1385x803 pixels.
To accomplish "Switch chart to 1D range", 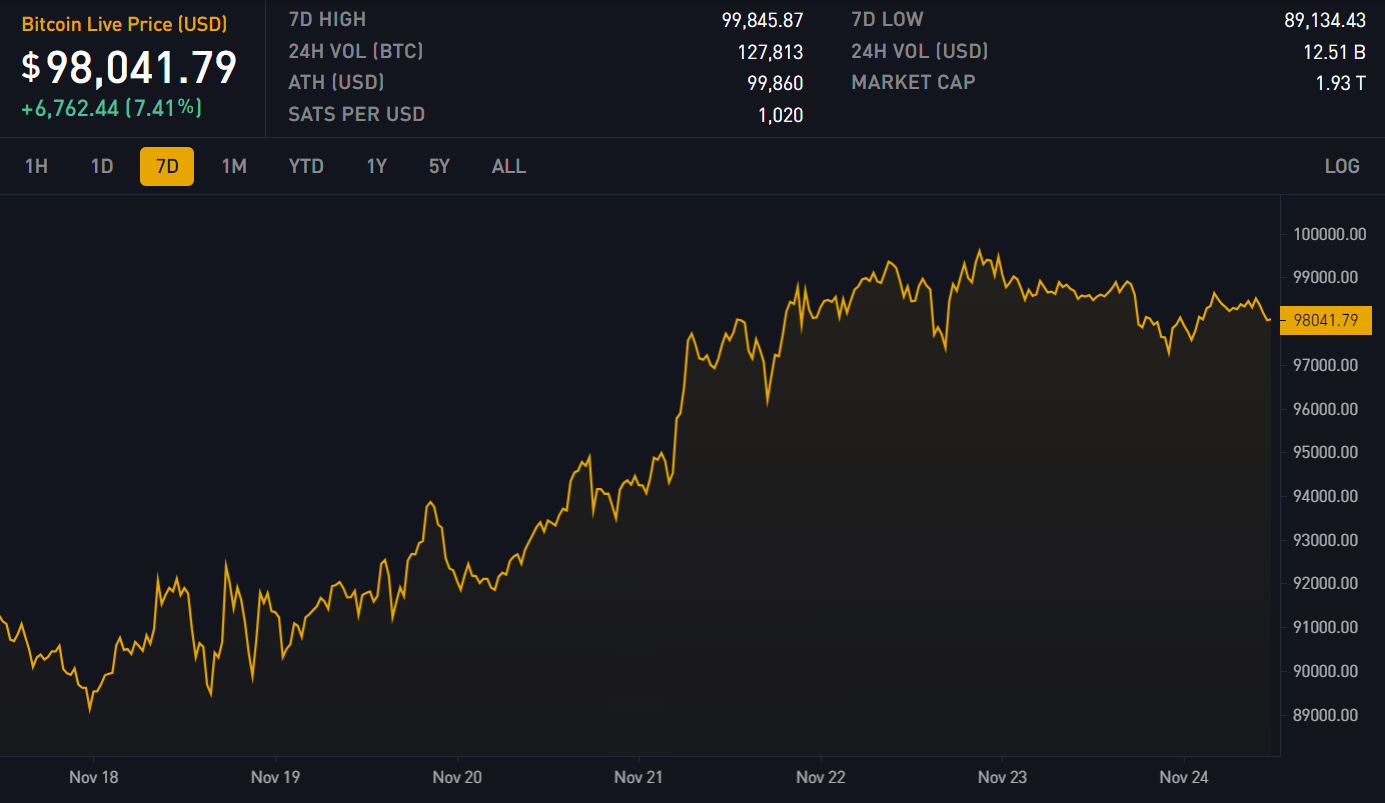I will (x=102, y=166).
